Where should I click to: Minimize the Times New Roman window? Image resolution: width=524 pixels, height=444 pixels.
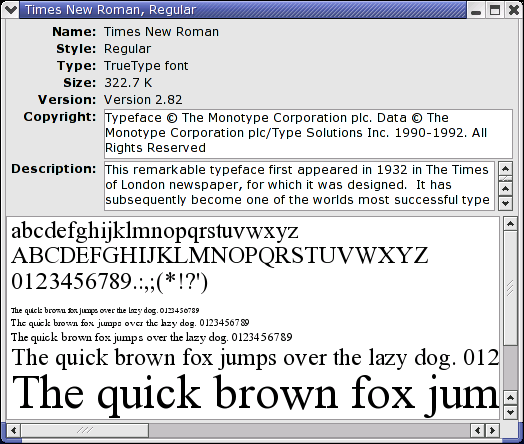(x=476, y=10)
